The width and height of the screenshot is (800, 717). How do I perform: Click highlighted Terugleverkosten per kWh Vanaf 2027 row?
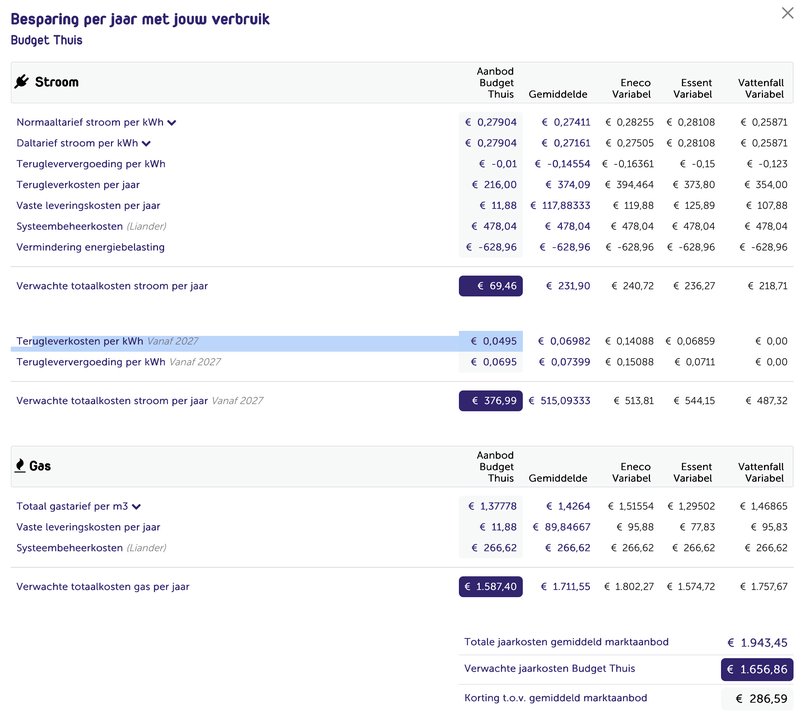point(266,341)
